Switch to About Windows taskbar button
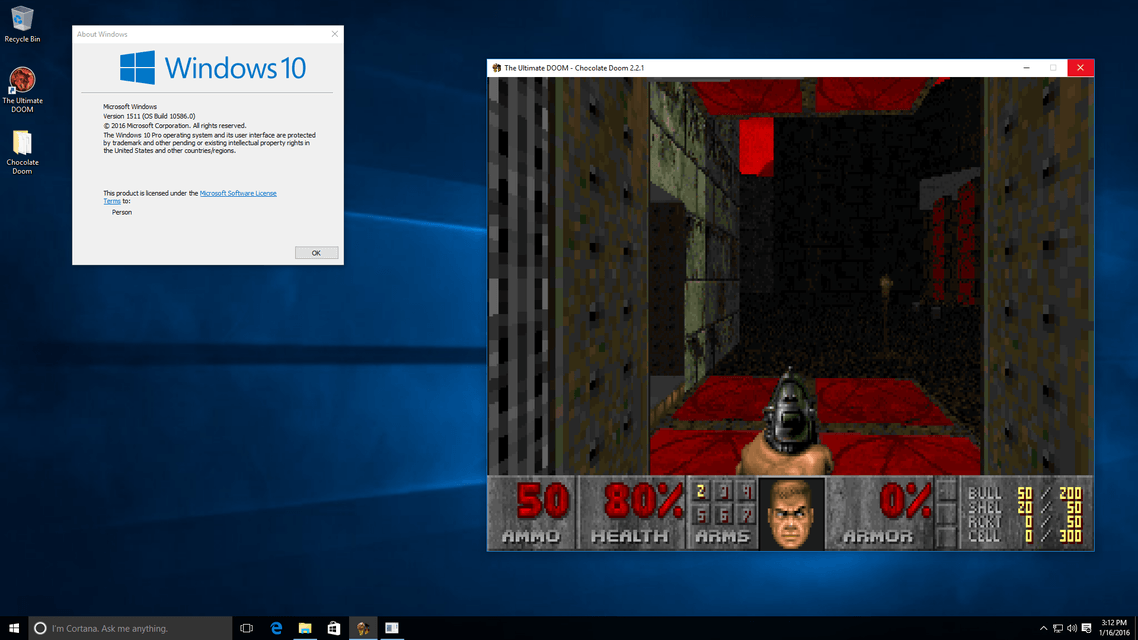1138x640 pixels. (x=392, y=628)
